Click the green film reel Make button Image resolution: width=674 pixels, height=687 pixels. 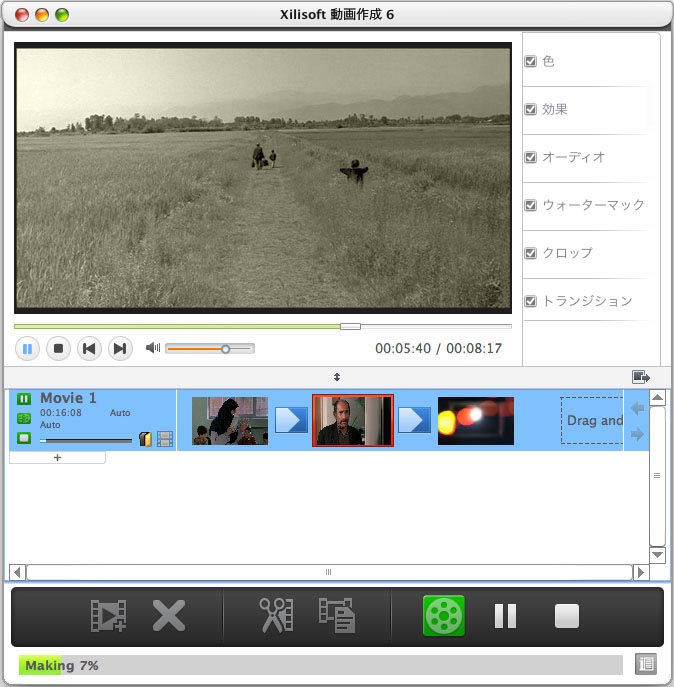coord(444,615)
